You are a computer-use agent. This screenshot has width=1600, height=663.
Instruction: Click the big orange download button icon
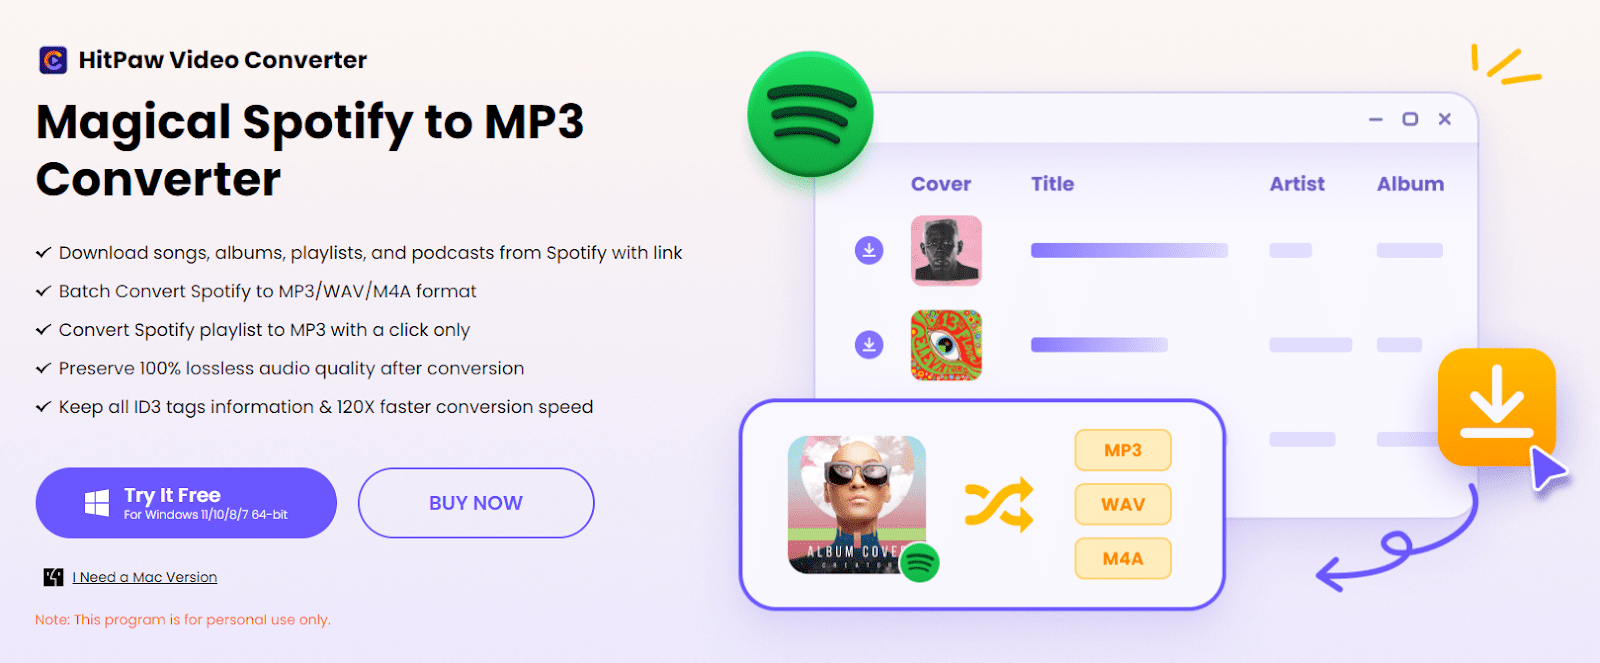point(1497,406)
